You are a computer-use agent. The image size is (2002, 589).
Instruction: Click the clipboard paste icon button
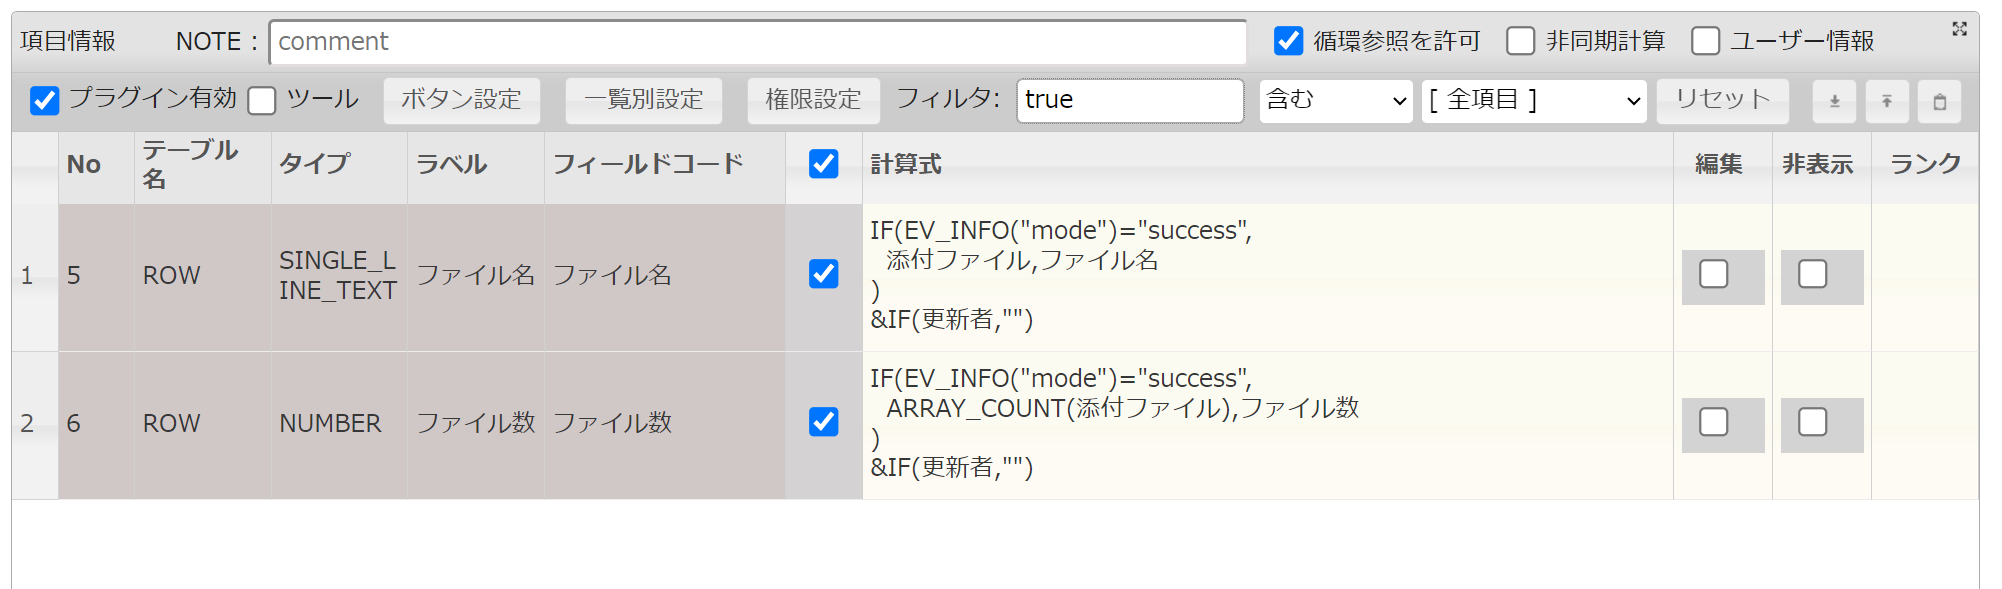[1939, 101]
